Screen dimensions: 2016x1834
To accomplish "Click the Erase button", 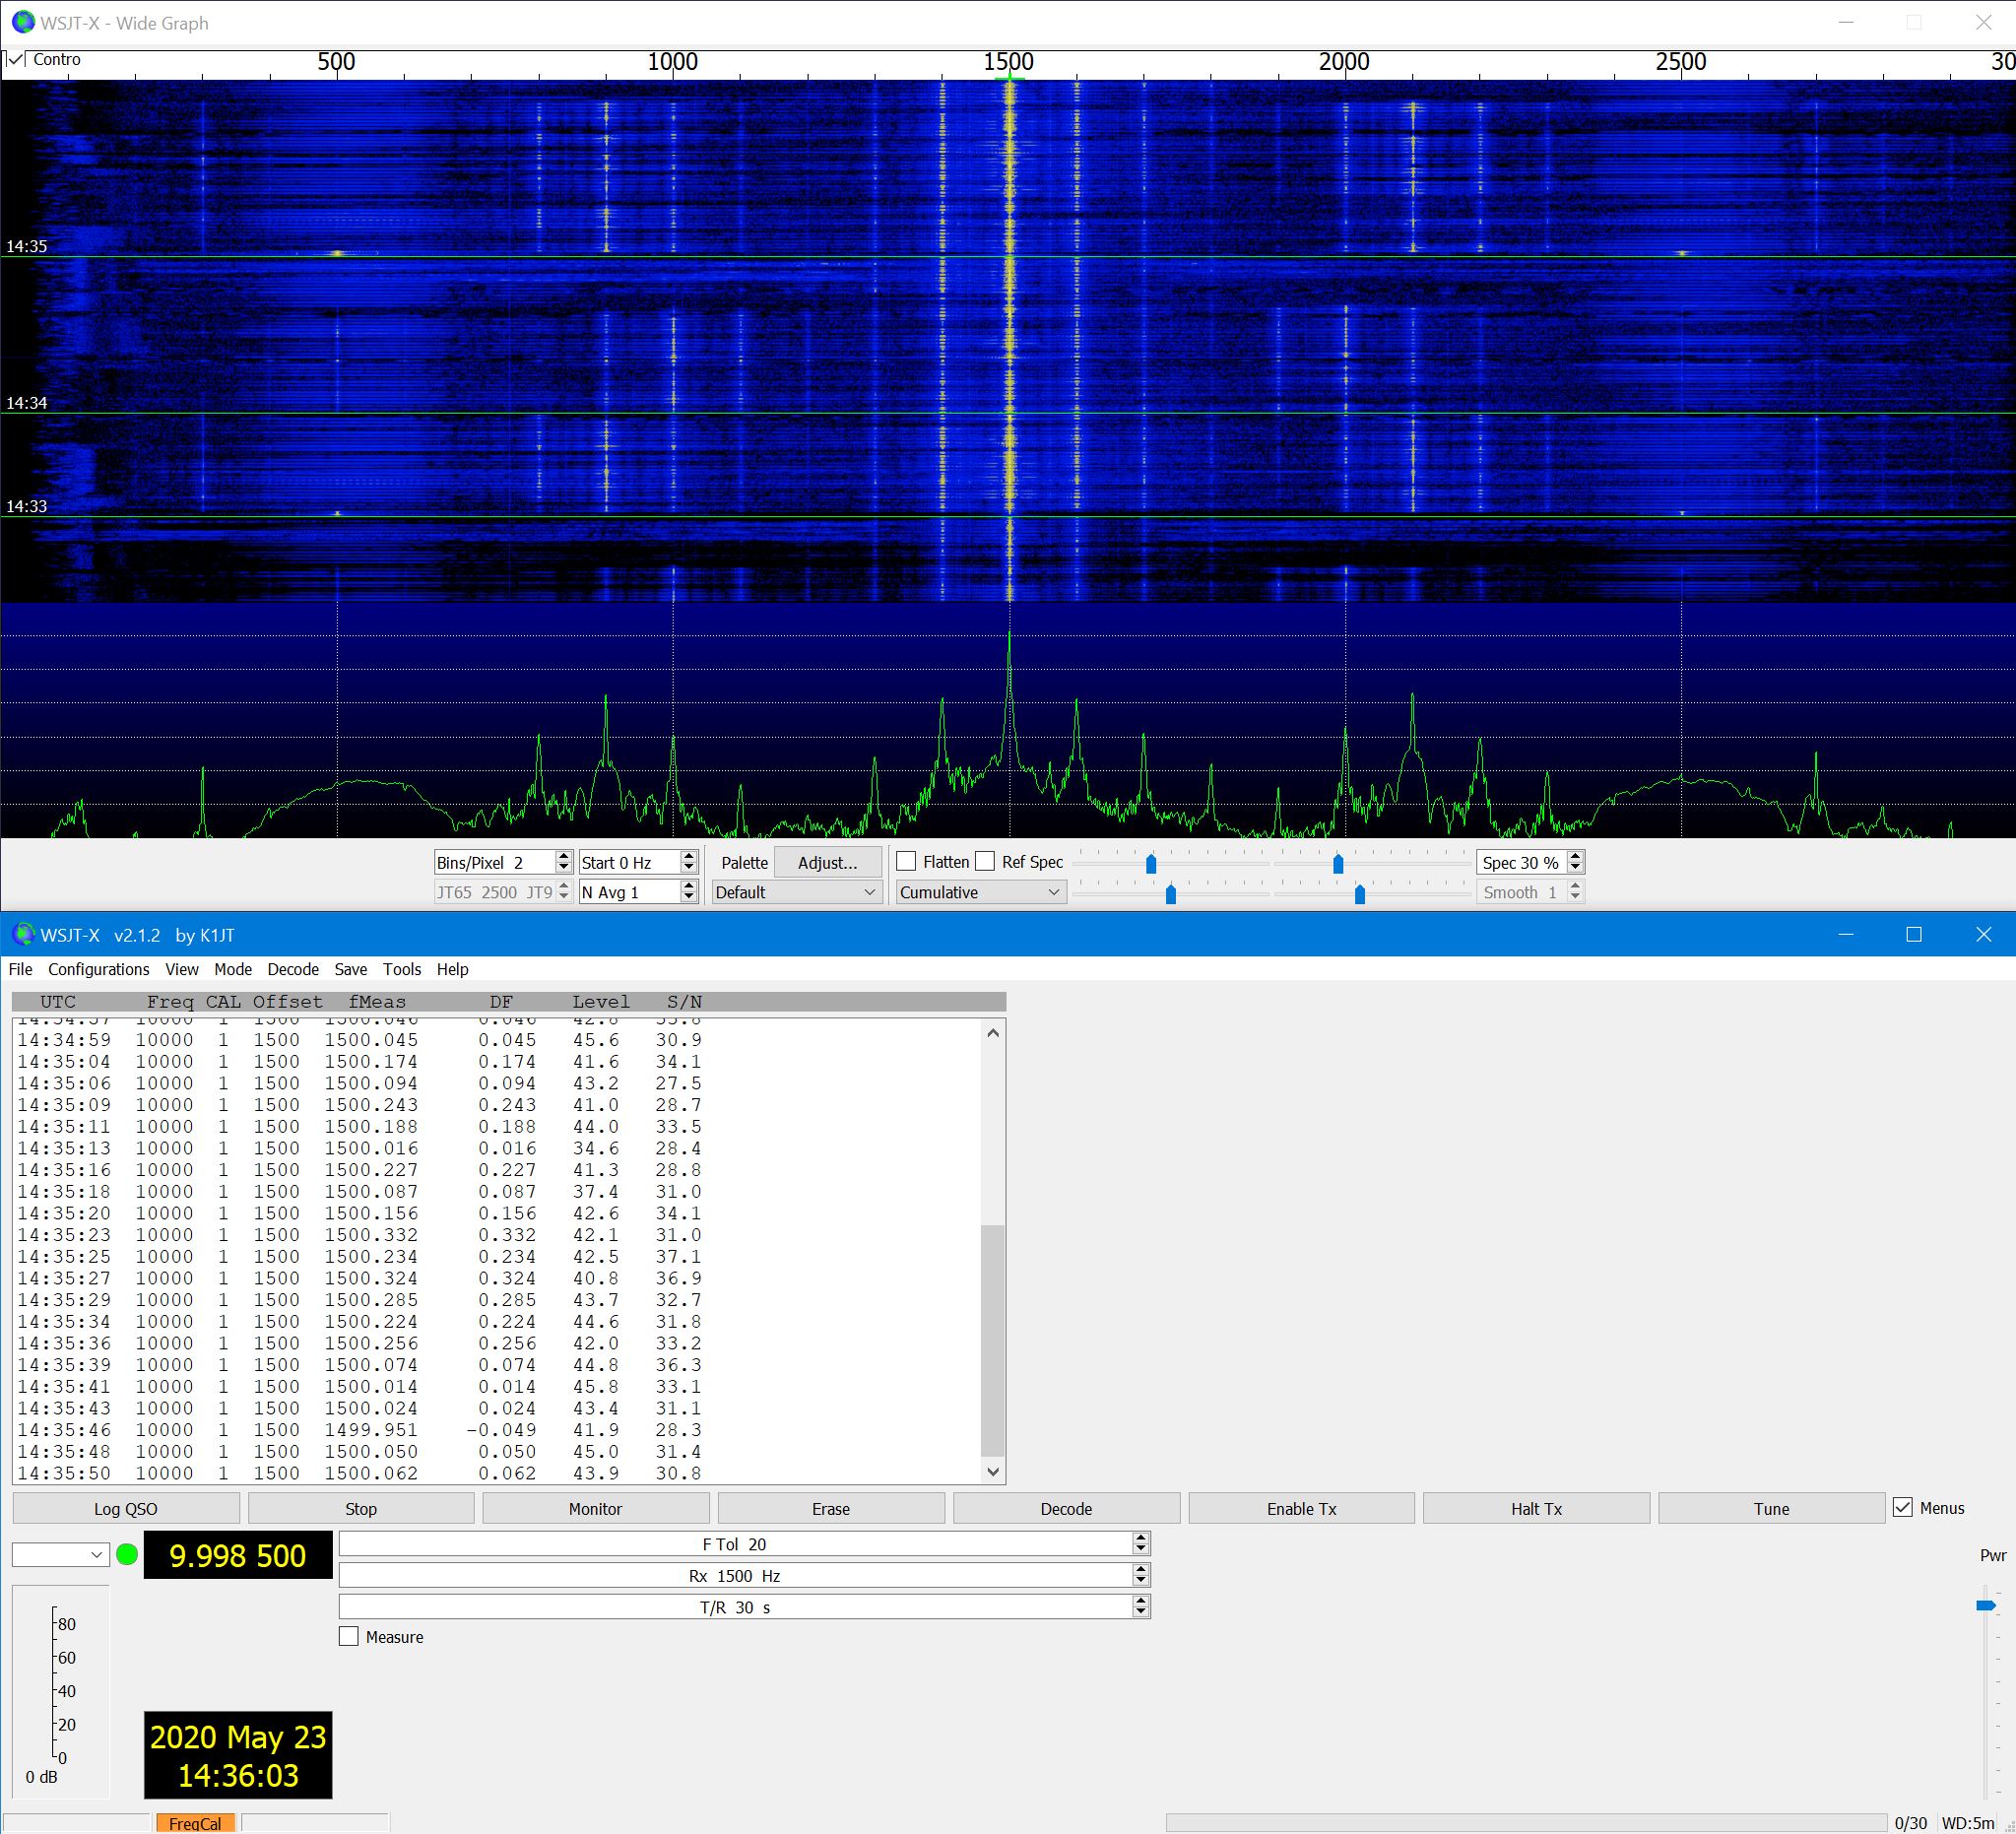I will (830, 1508).
